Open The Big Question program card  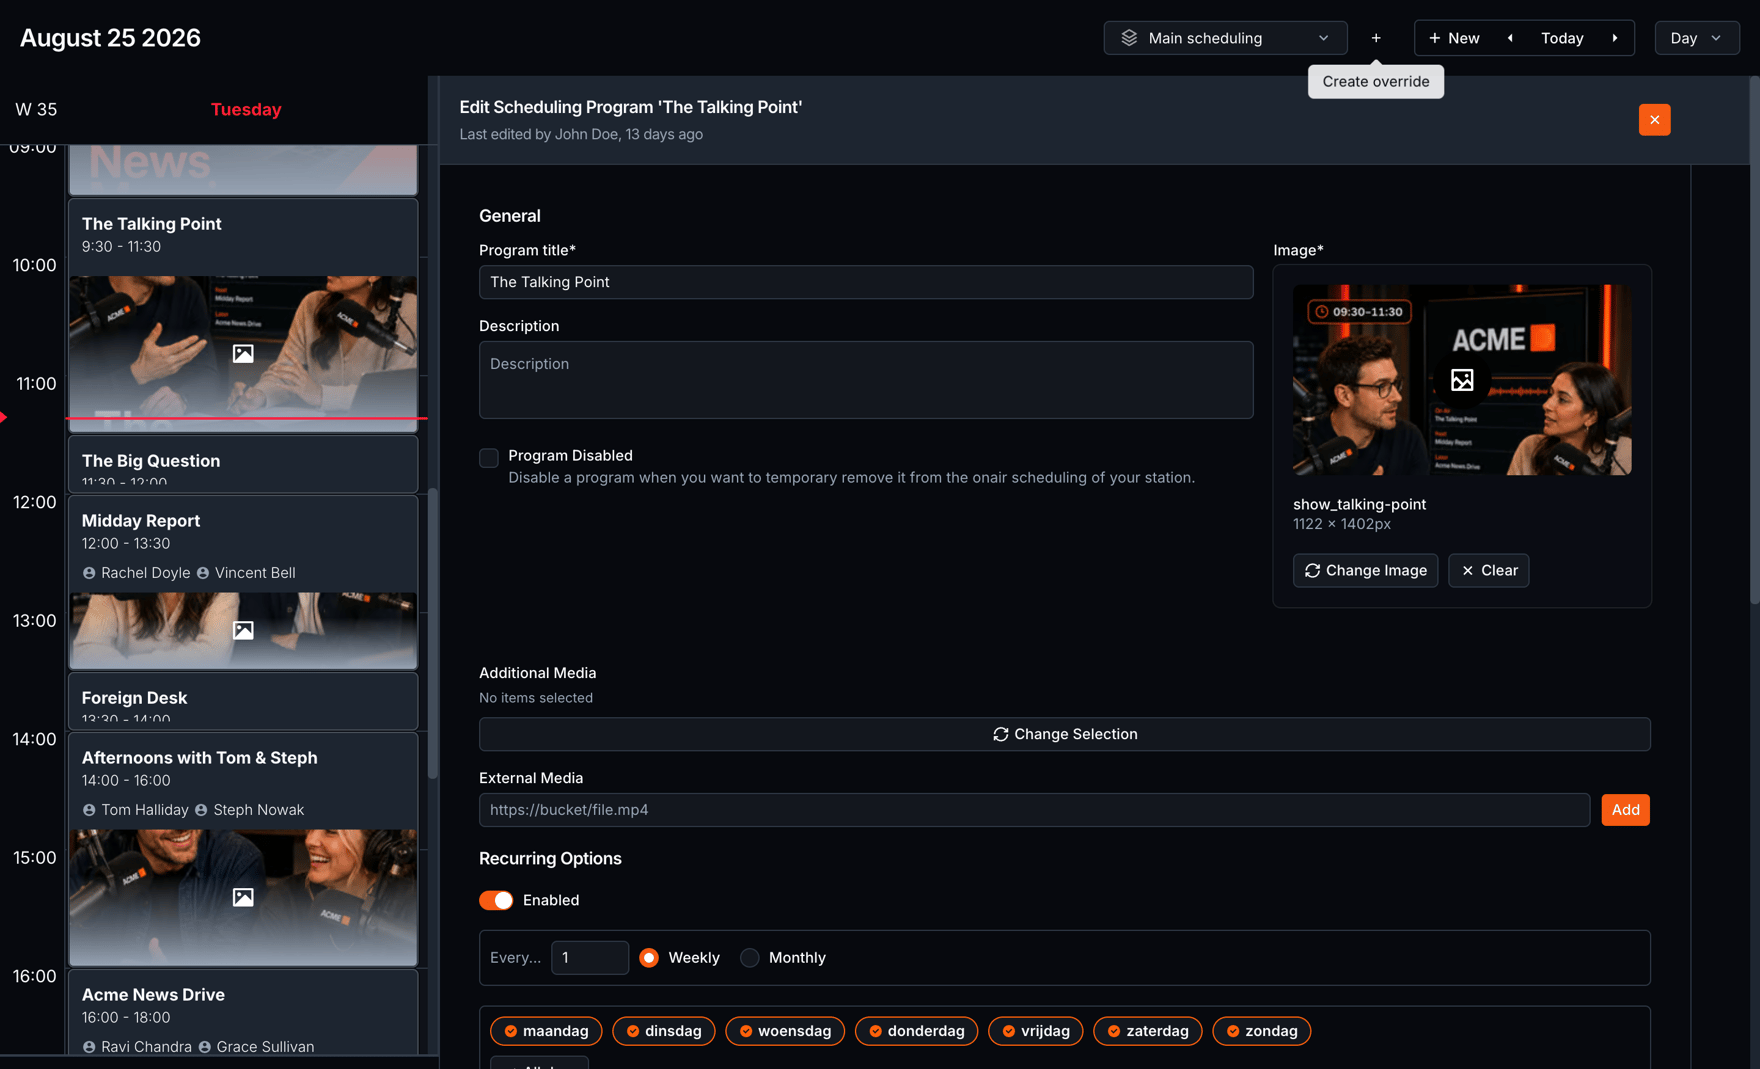(243, 464)
